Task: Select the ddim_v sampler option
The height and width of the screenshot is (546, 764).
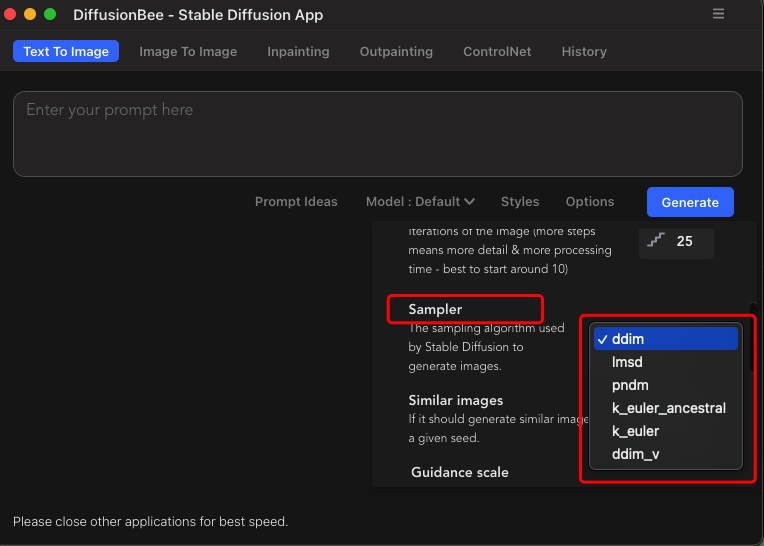Action: click(666, 453)
